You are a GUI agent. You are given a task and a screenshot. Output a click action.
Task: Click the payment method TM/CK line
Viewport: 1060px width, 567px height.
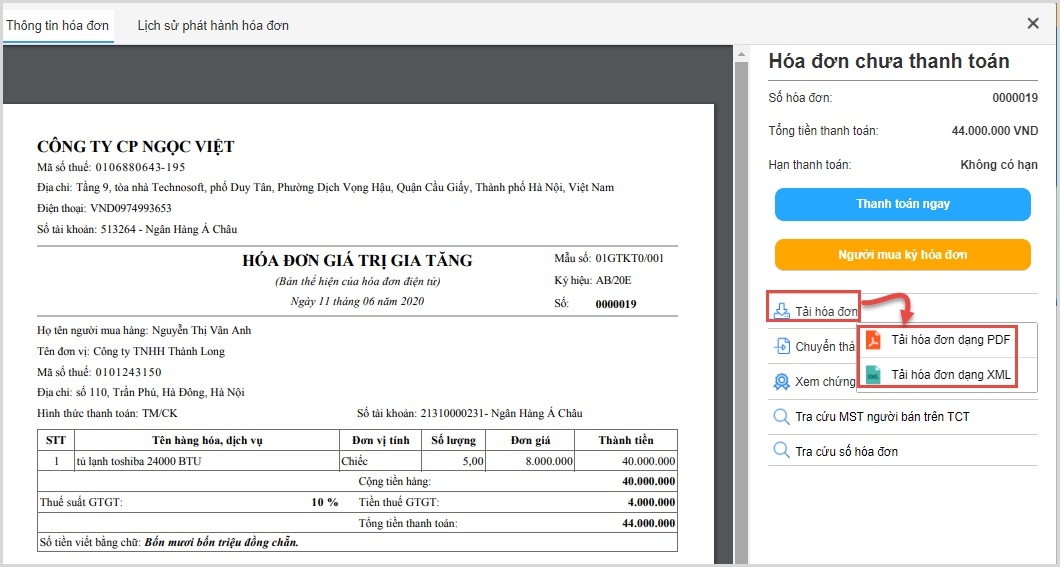[107, 414]
